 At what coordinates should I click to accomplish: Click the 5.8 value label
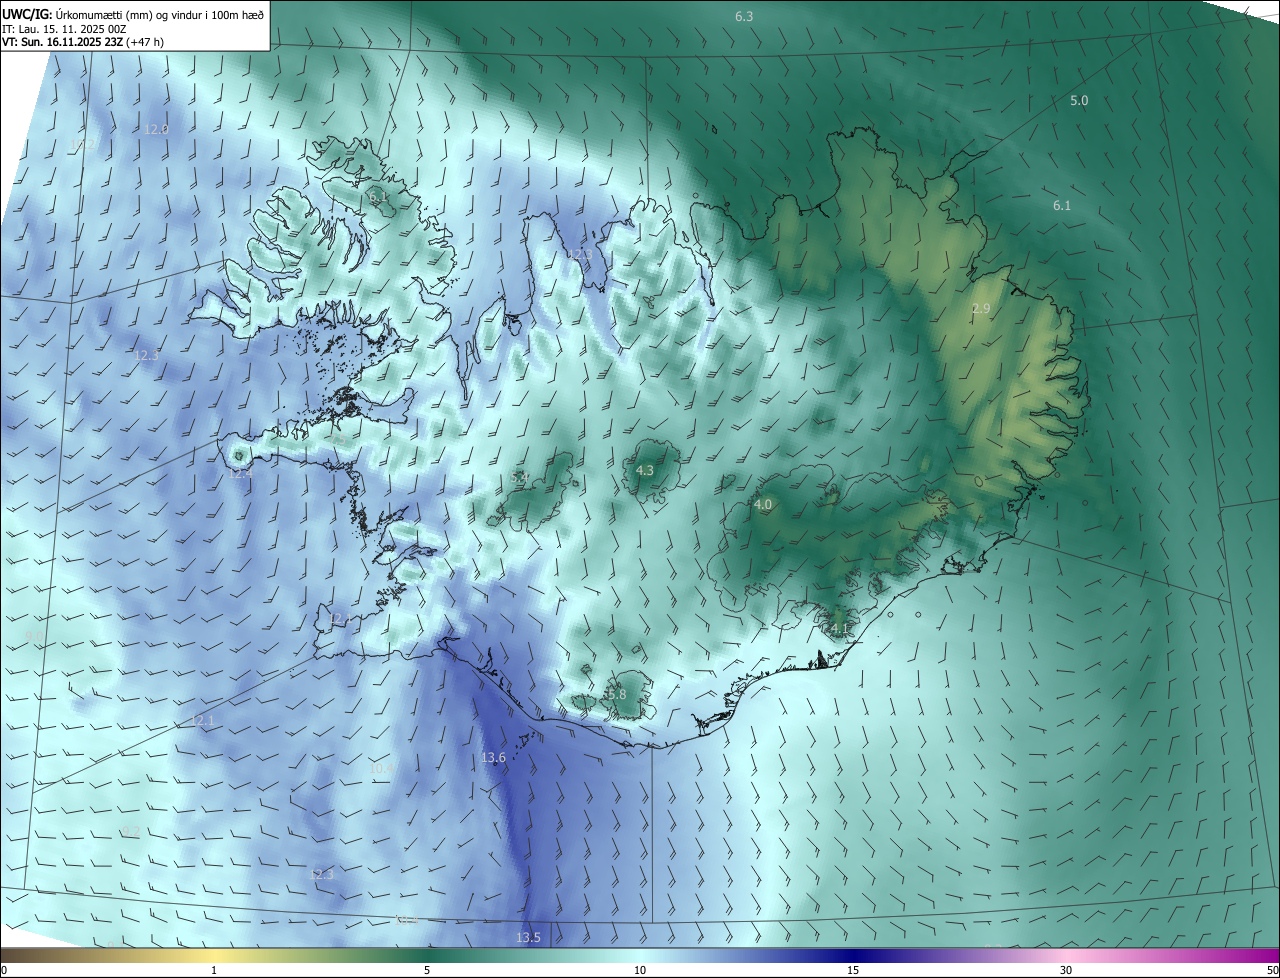coord(615,694)
